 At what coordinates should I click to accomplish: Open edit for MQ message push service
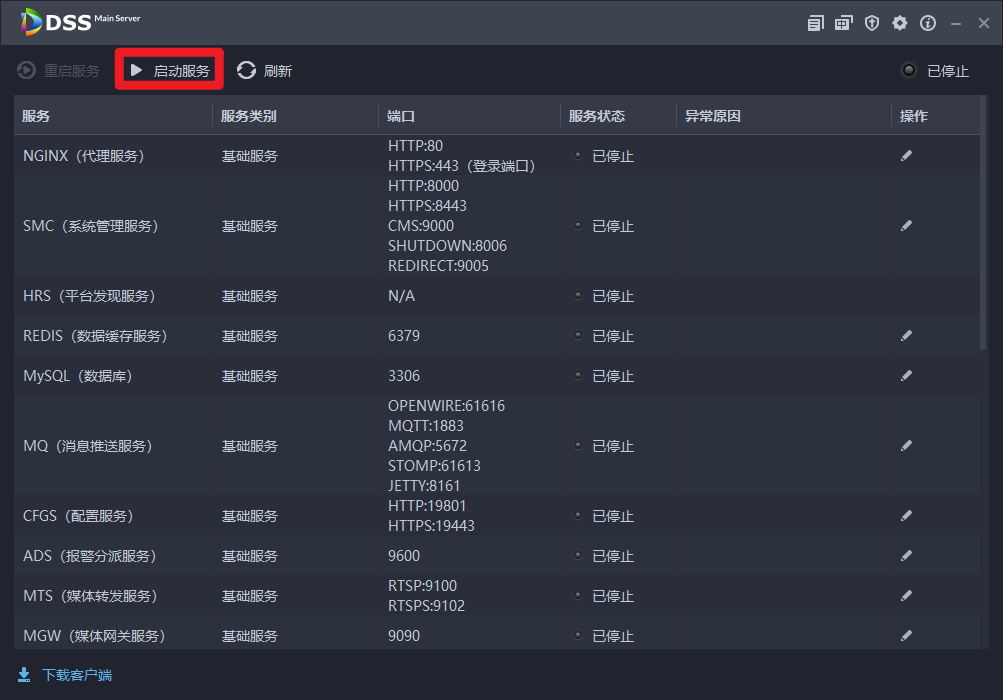(906, 446)
